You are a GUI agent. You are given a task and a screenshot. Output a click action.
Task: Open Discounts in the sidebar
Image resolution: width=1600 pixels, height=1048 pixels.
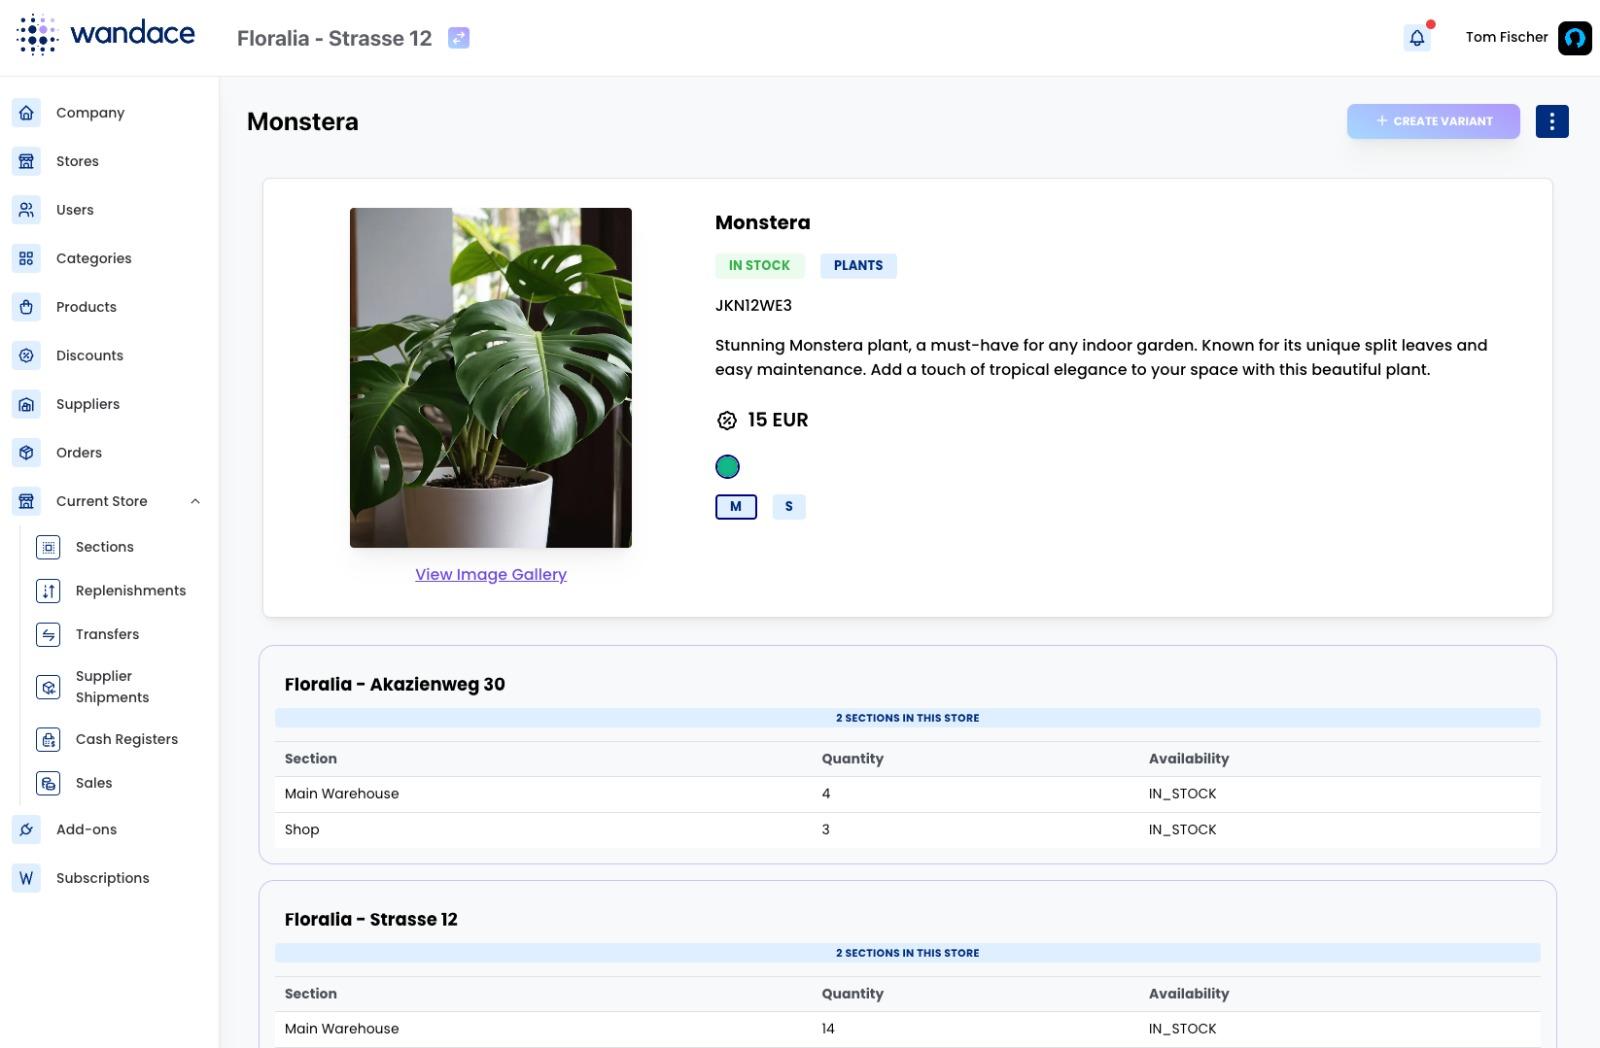point(90,355)
